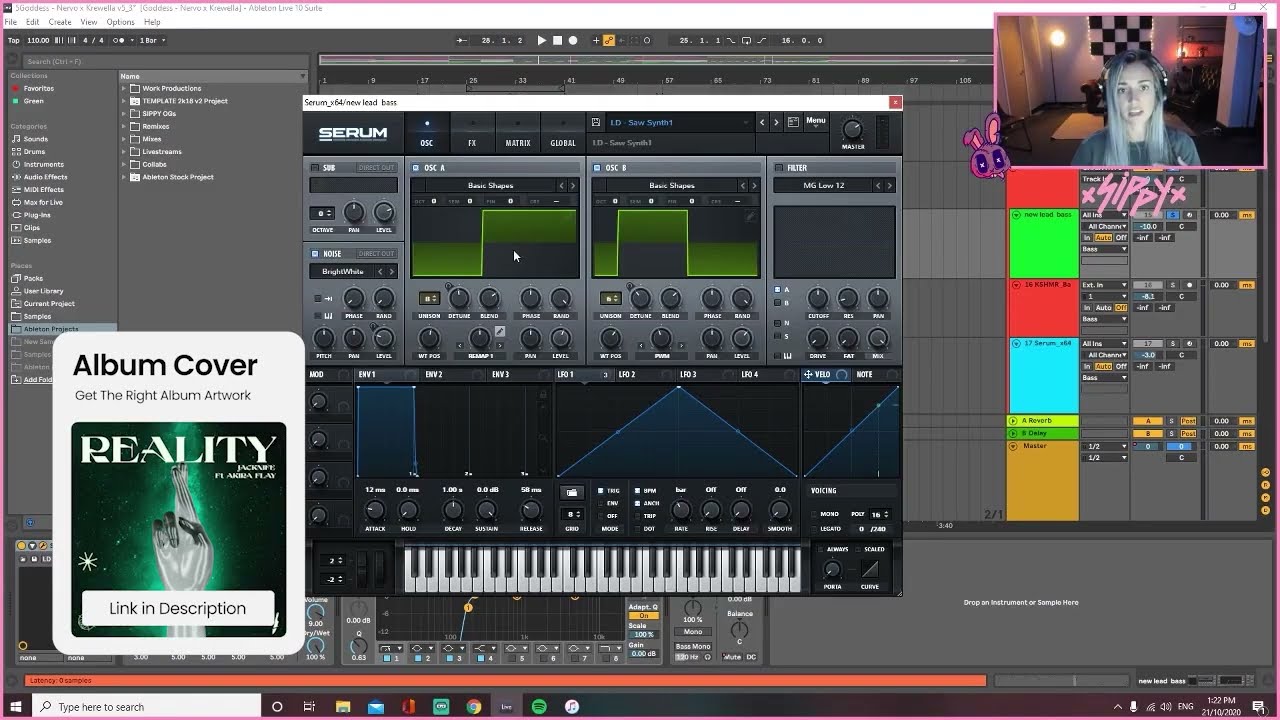Image resolution: width=1280 pixels, height=720 pixels.
Task: Click the ENV 1 ATTACK knob
Action: (376, 511)
